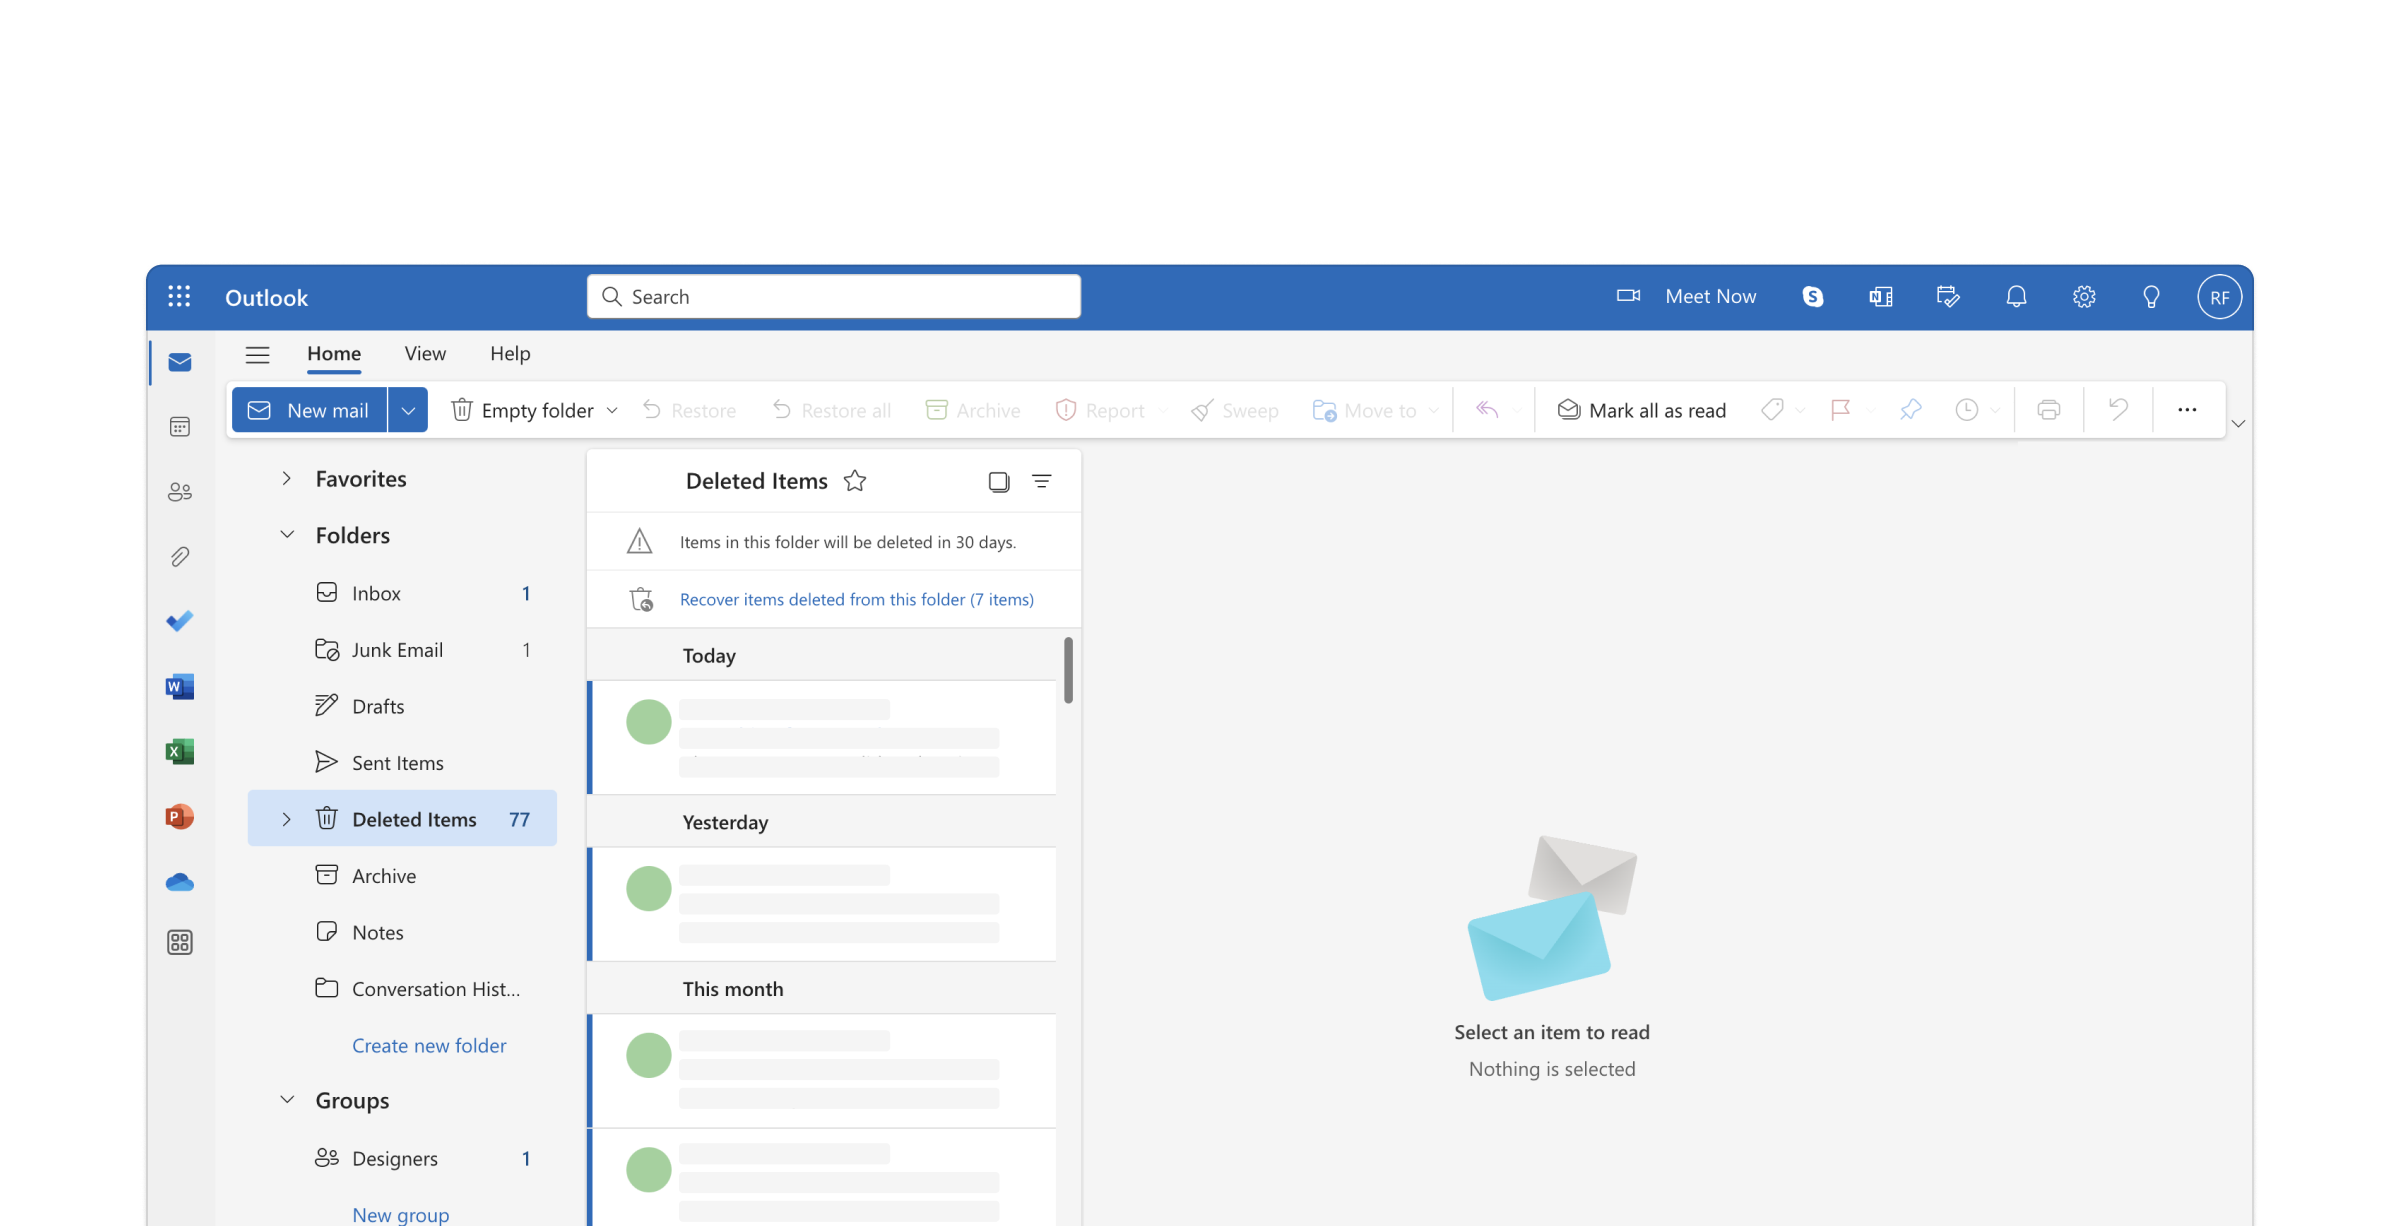Viewport: 2400px width, 1226px height.
Task: Expand the Deleted Items subfolder
Action: [x=285, y=818]
